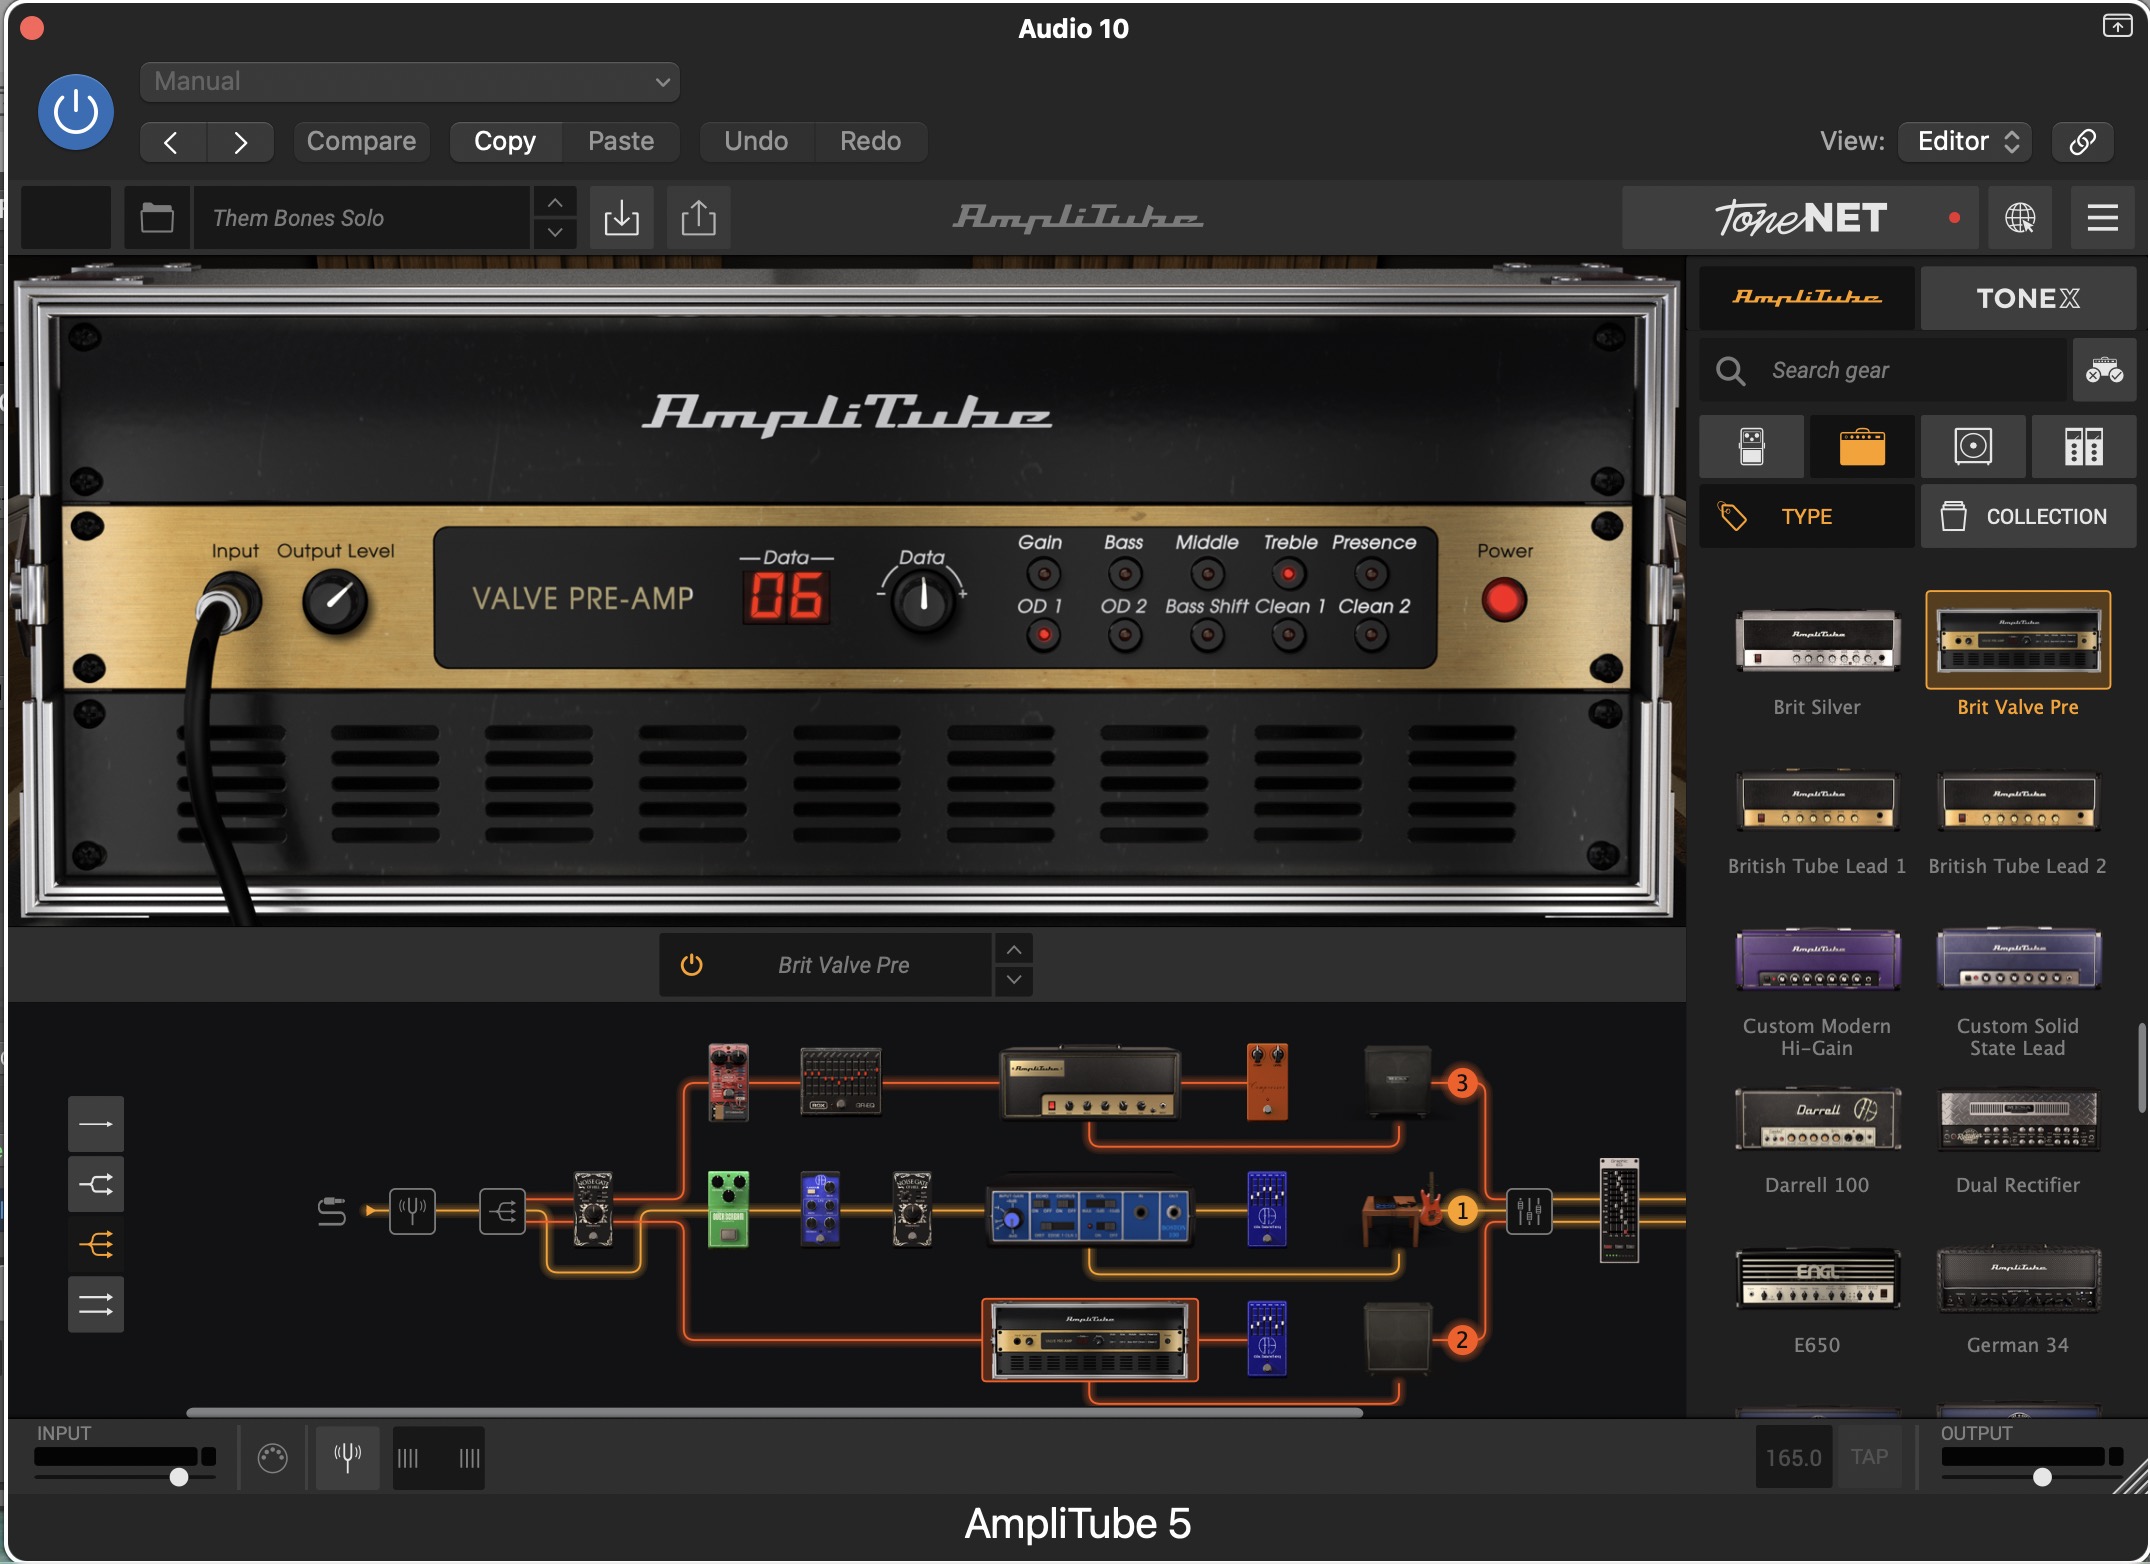This screenshot has height=1564, width=2150.
Task: Toggle Brit Valve Pre module power
Action: tap(692, 965)
